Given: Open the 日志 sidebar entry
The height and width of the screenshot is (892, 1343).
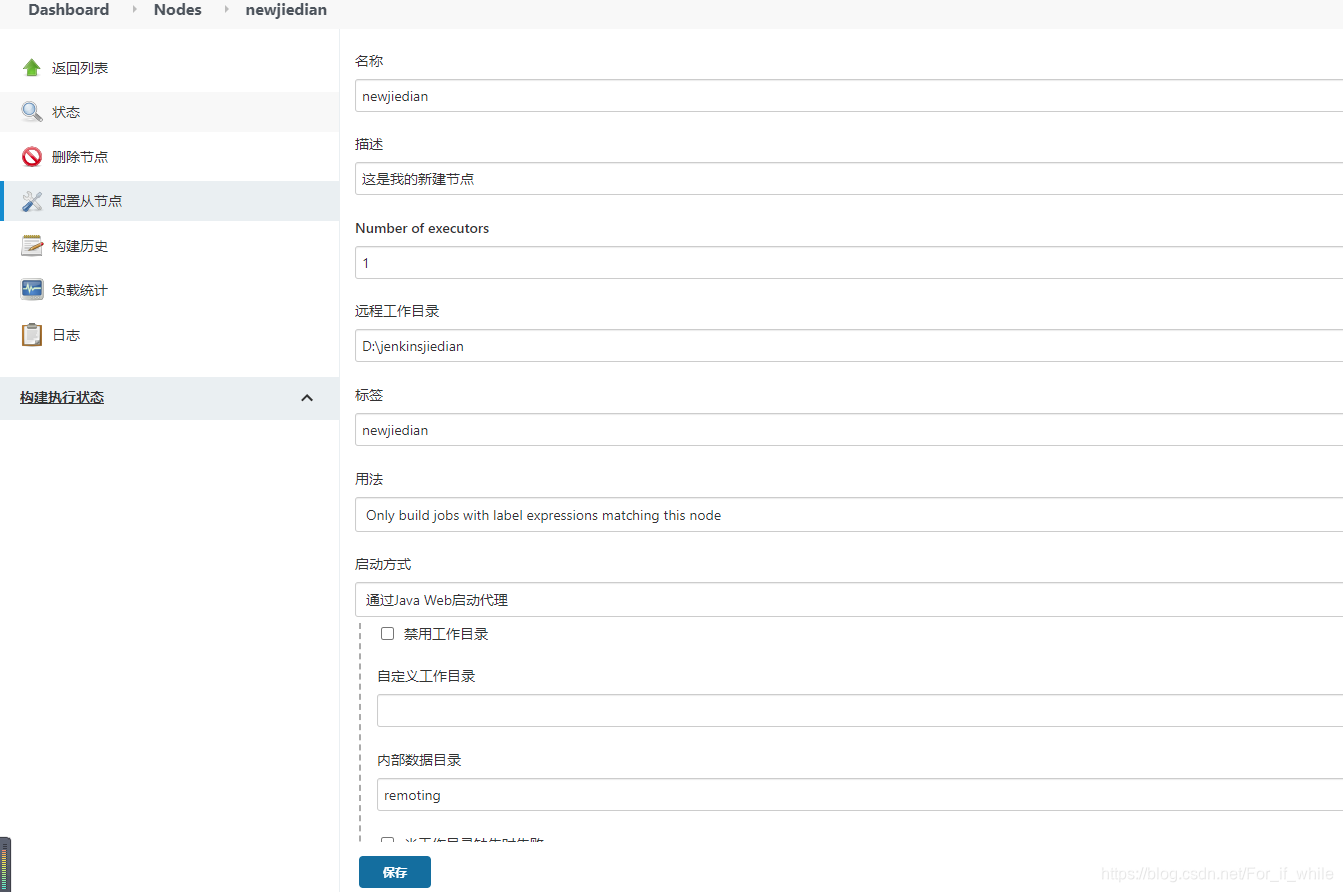Looking at the screenshot, I should click(66, 335).
